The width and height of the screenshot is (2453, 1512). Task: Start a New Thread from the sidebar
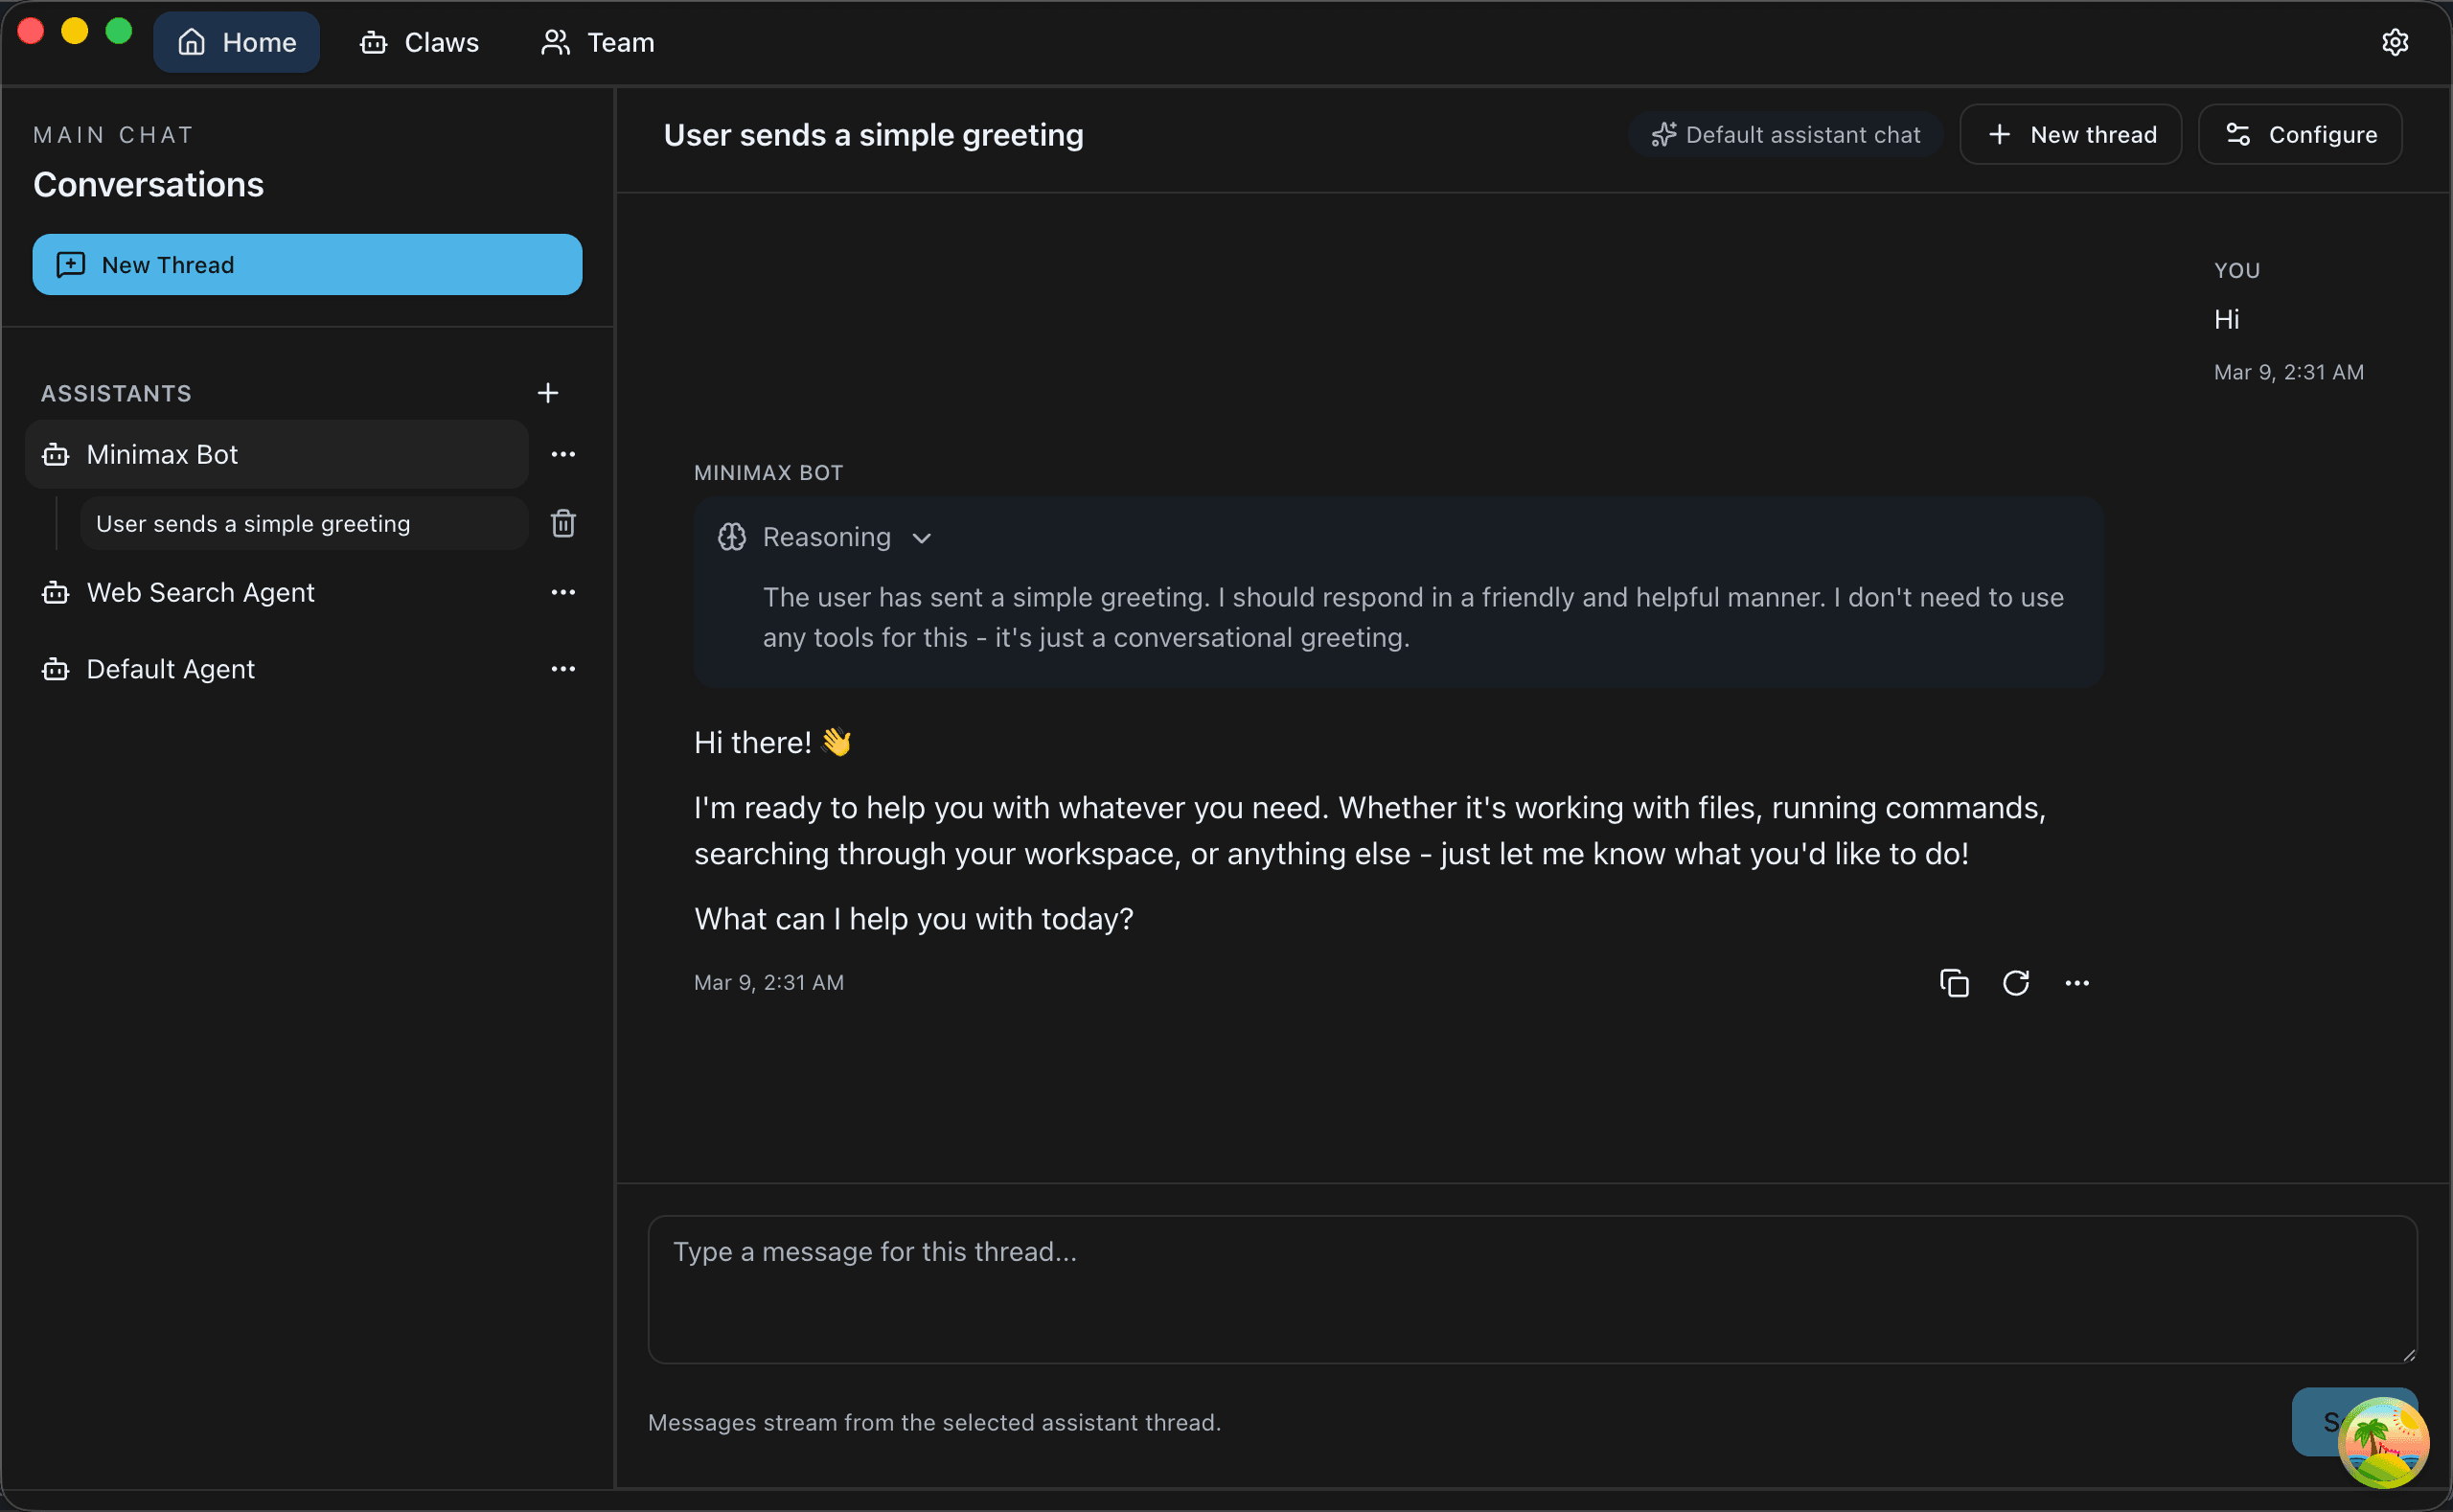coord(307,264)
